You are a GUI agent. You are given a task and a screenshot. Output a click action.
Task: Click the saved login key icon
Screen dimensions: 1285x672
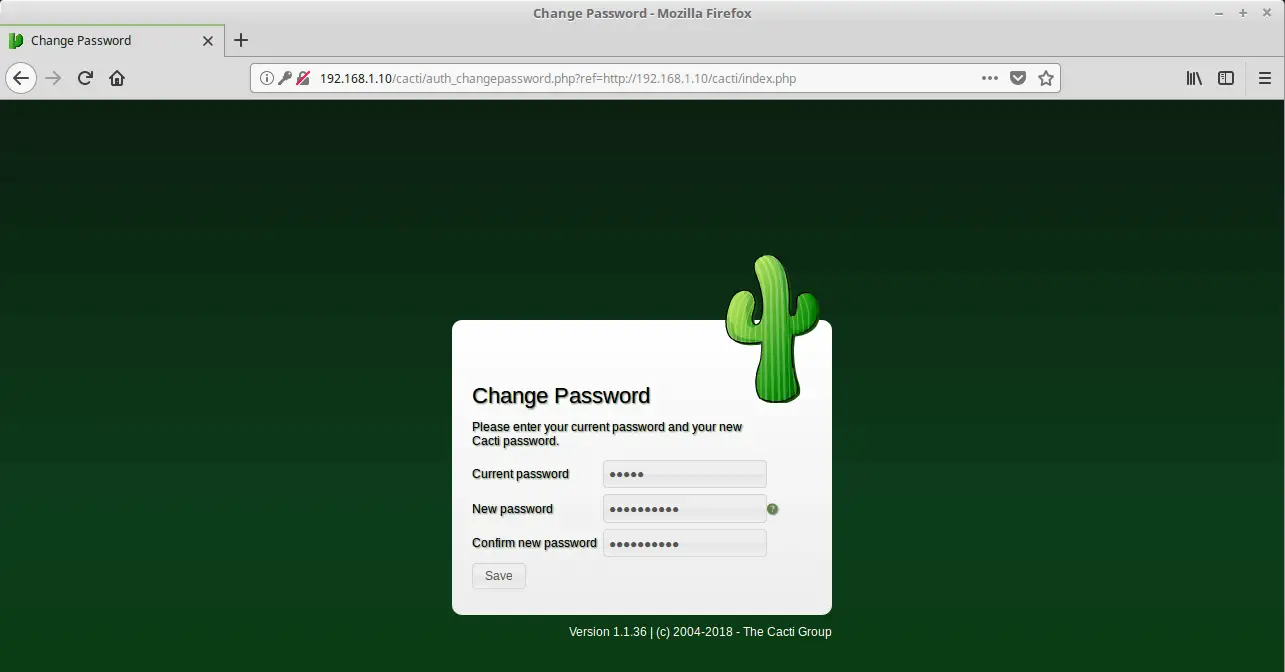tap(284, 78)
